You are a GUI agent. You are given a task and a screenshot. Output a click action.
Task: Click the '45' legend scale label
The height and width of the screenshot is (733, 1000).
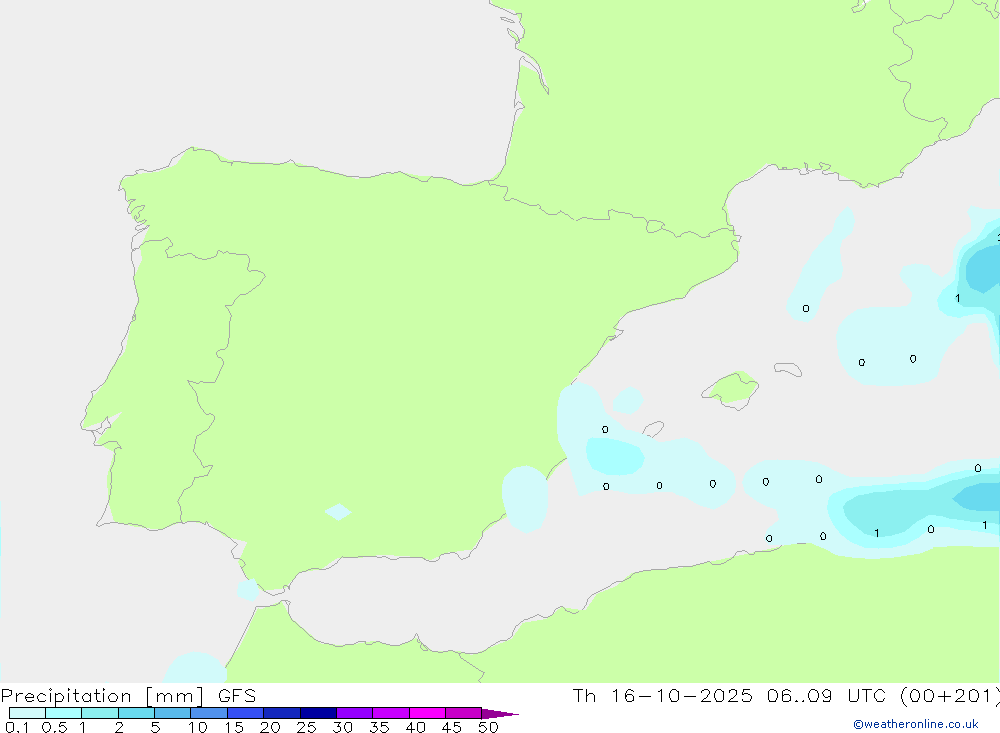pos(452,727)
